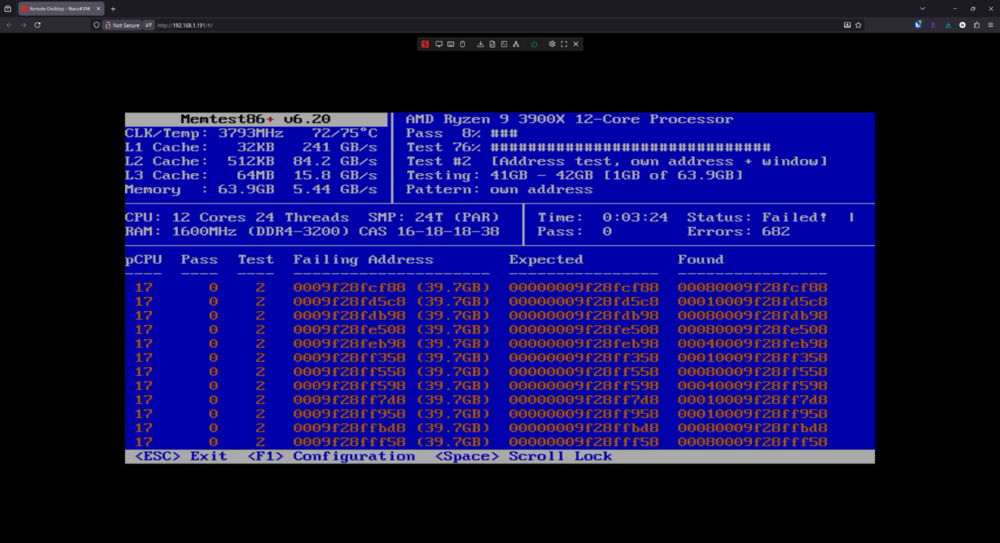1000x543 pixels.
Task: Click the Pattern: own address line
Action: click(499, 190)
